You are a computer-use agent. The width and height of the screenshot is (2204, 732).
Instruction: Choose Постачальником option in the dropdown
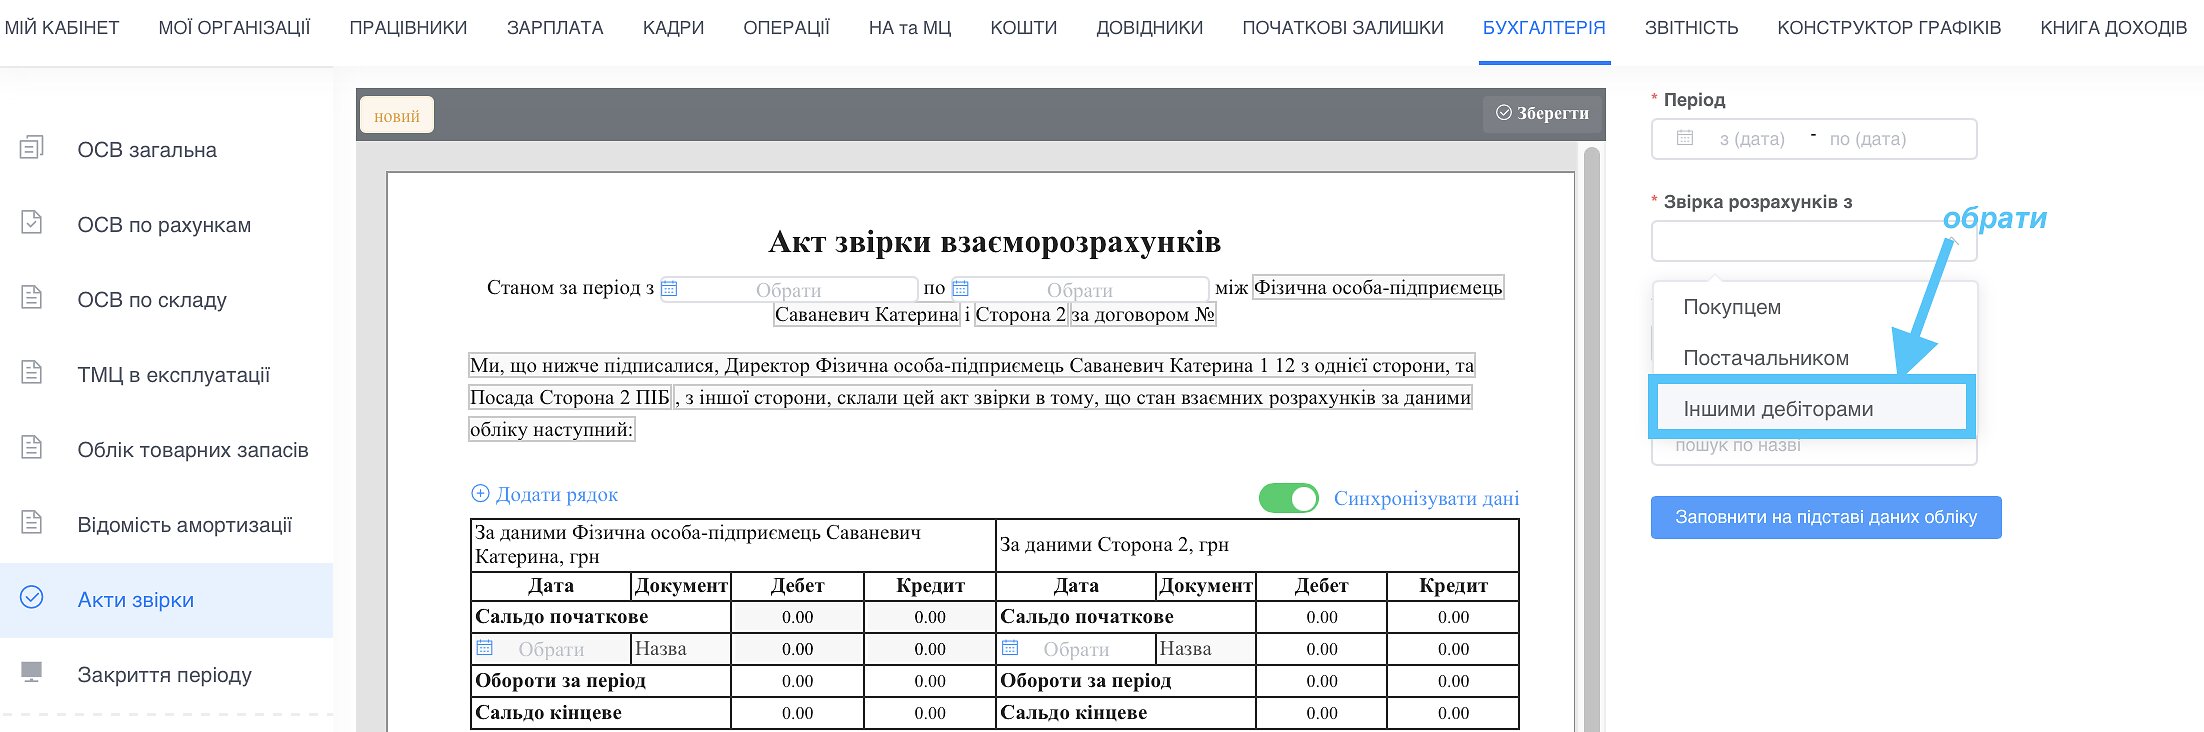(x=1766, y=358)
